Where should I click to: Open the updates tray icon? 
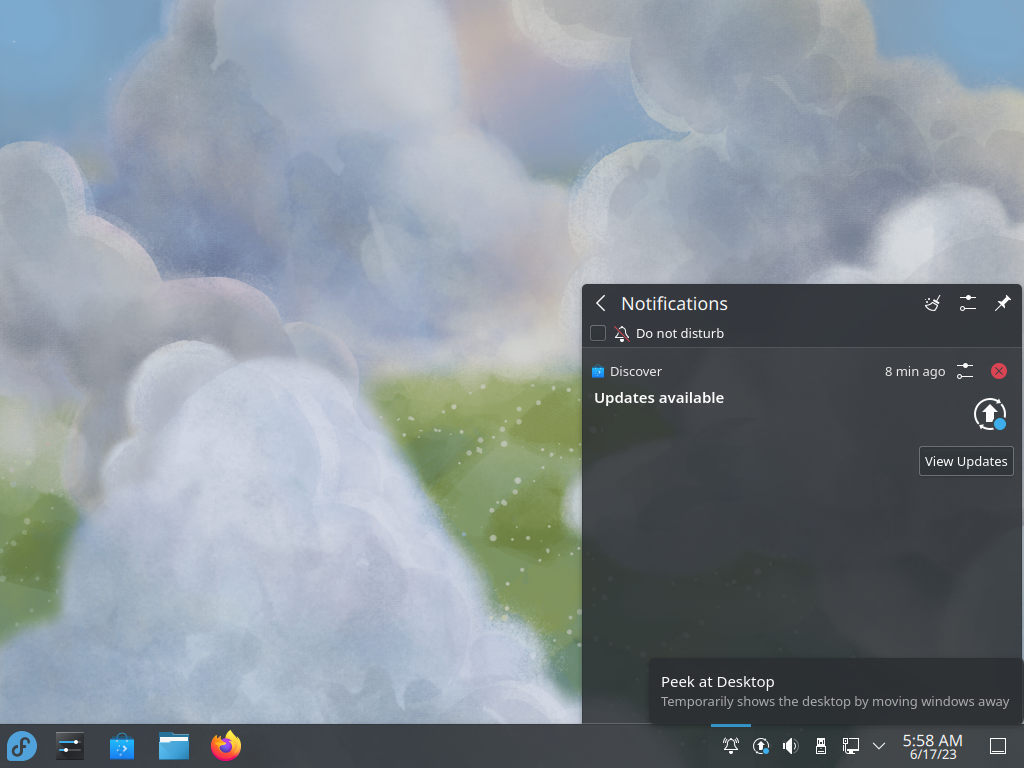pyautogui.click(x=761, y=746)
